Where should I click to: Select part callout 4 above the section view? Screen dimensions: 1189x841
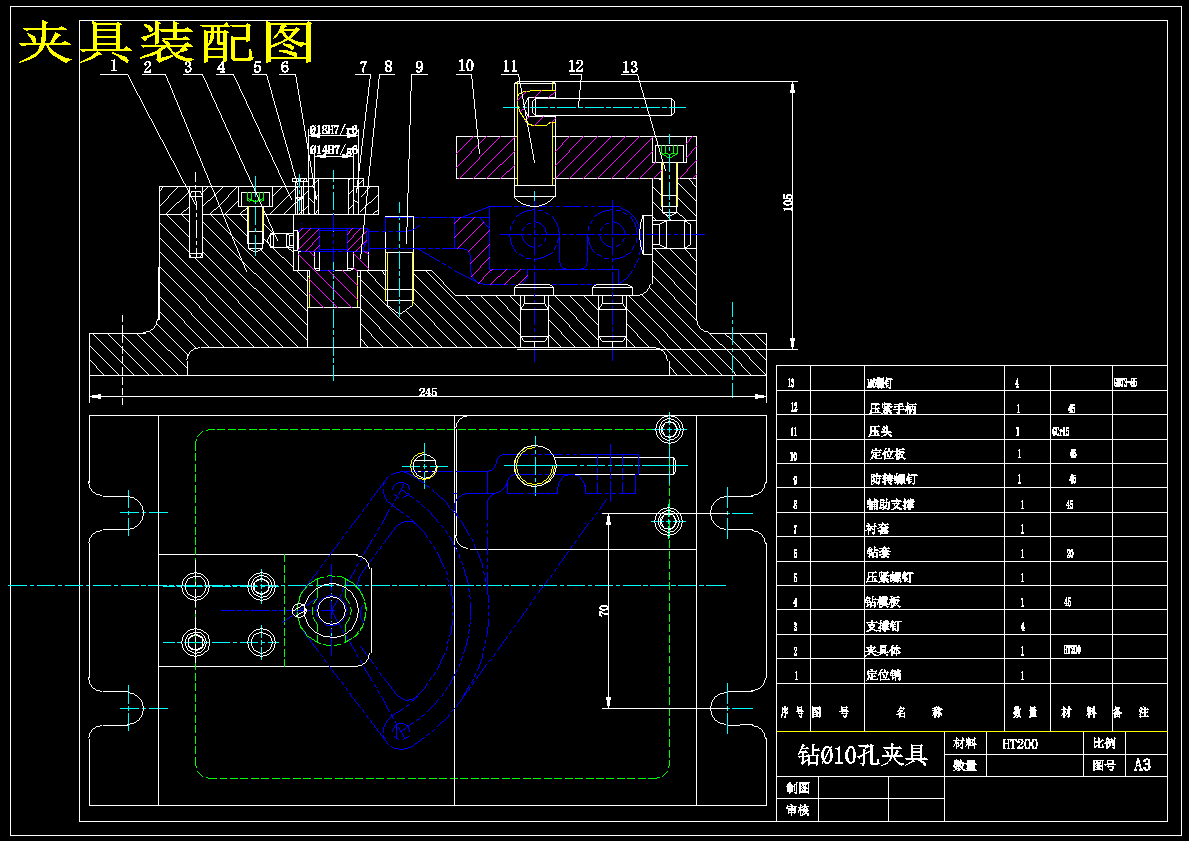coord(221,67)
